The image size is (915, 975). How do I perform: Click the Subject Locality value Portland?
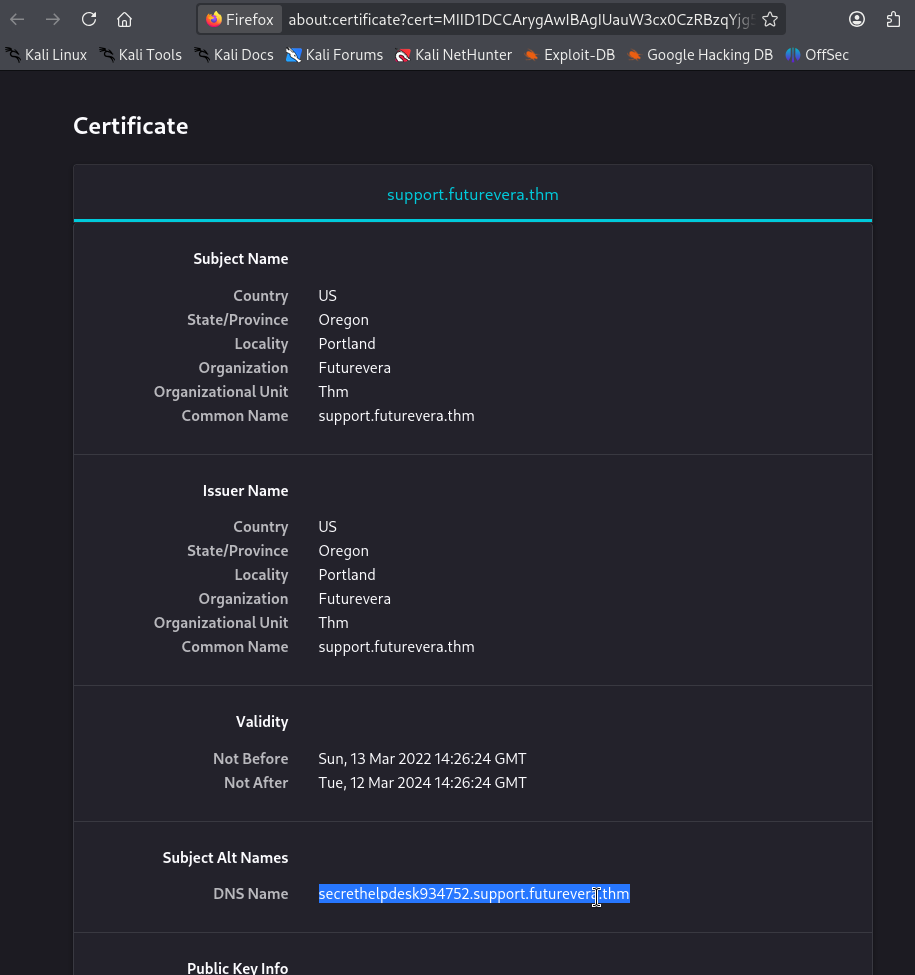tap(347, 344)
